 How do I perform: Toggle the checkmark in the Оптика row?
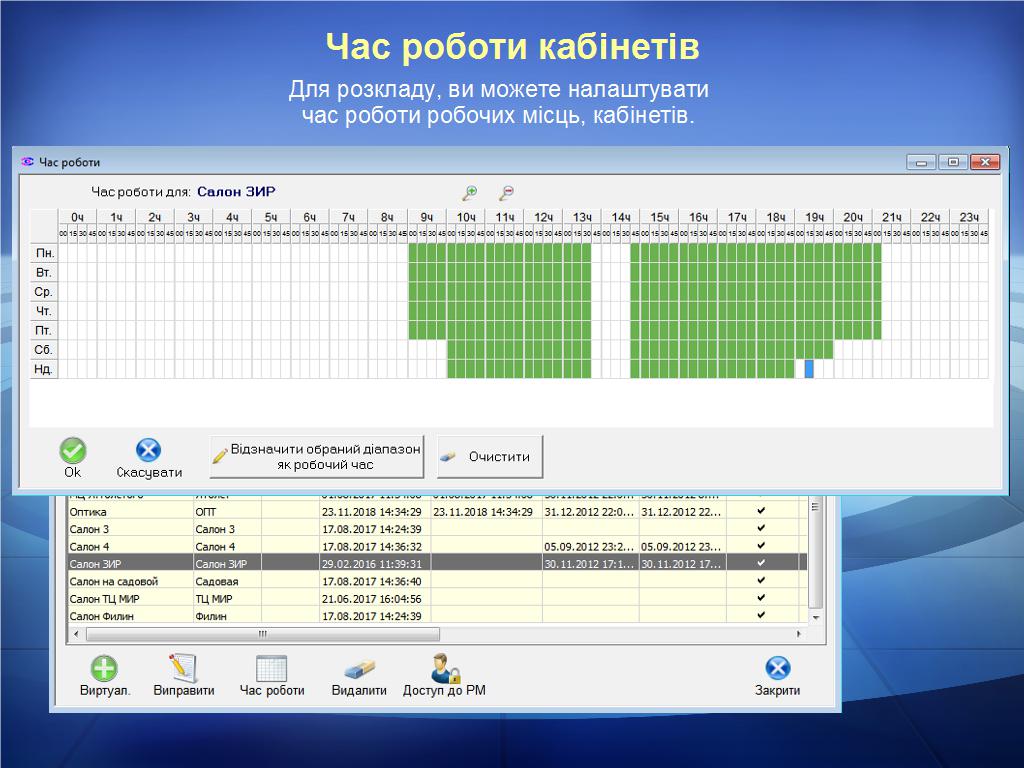point(761,511)
